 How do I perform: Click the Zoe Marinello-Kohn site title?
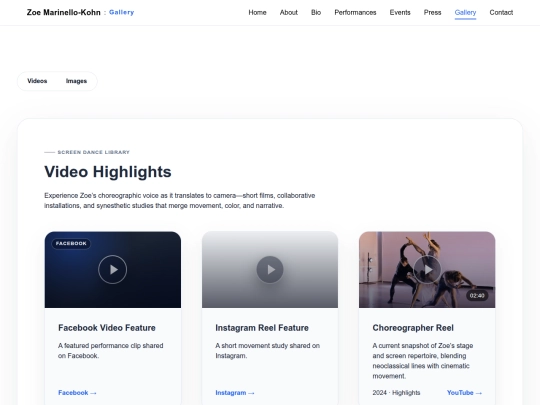coord(64,12)
